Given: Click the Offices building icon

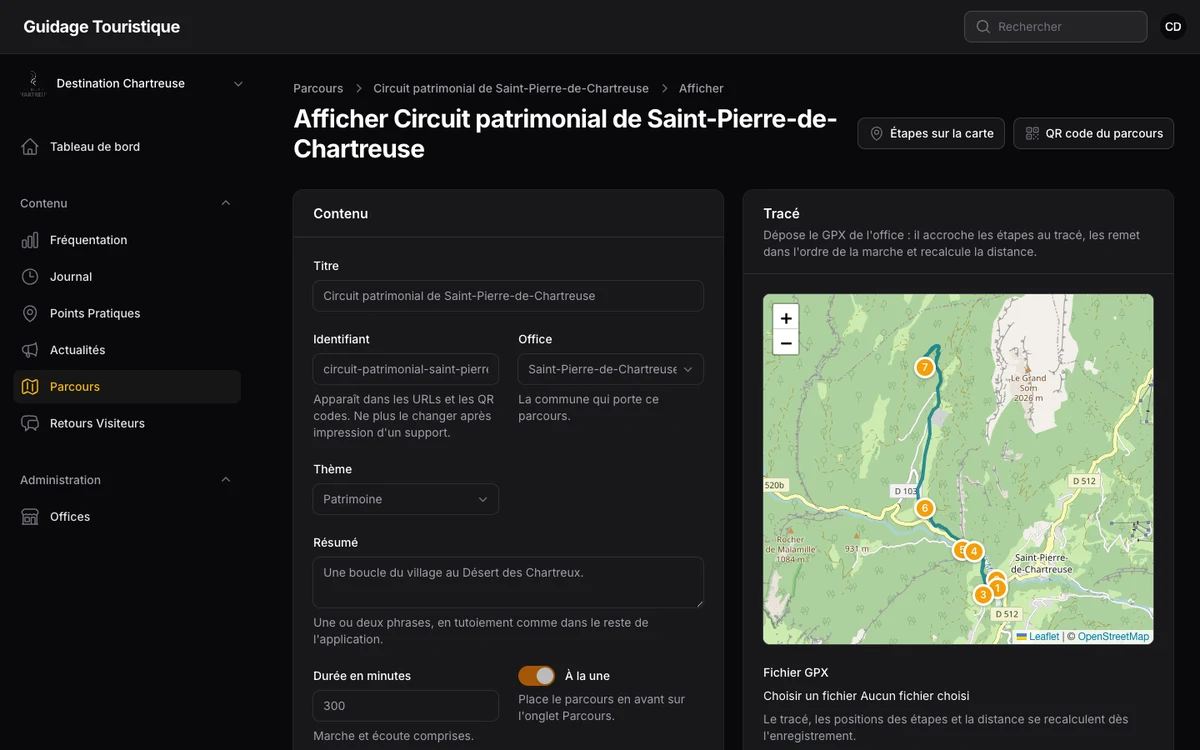Looking at the screenshot, I should click(30, 517).
